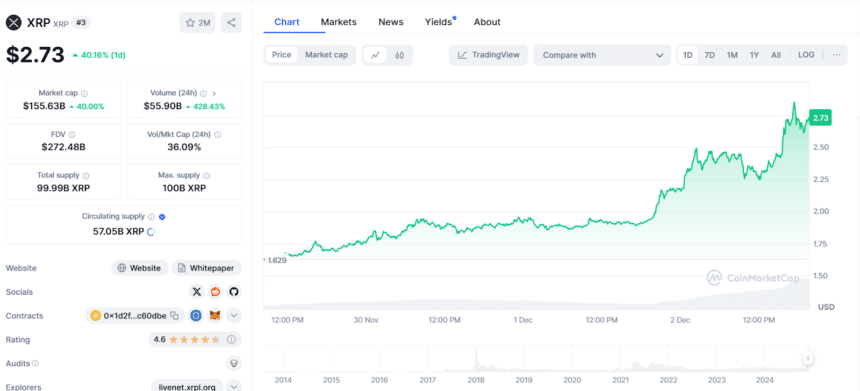Click the contract address 0x1d2f...c60dbe chip

coord(135,316)
